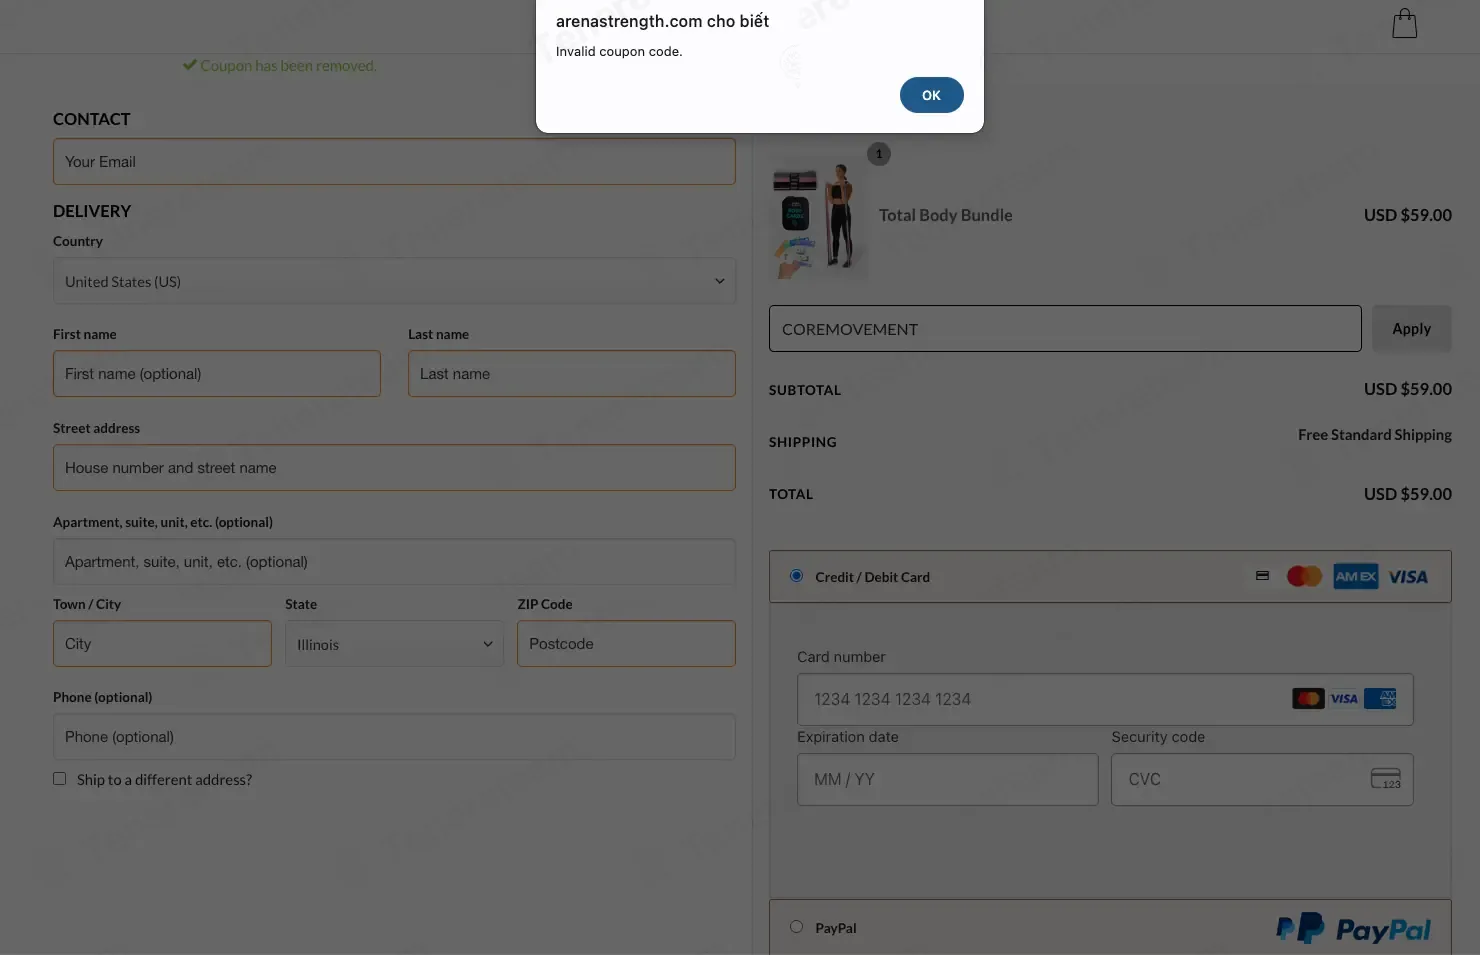Click the Visa icon inside card number field
Image resolution: width=1480 pixels, height=955 pixels.
1344,698
